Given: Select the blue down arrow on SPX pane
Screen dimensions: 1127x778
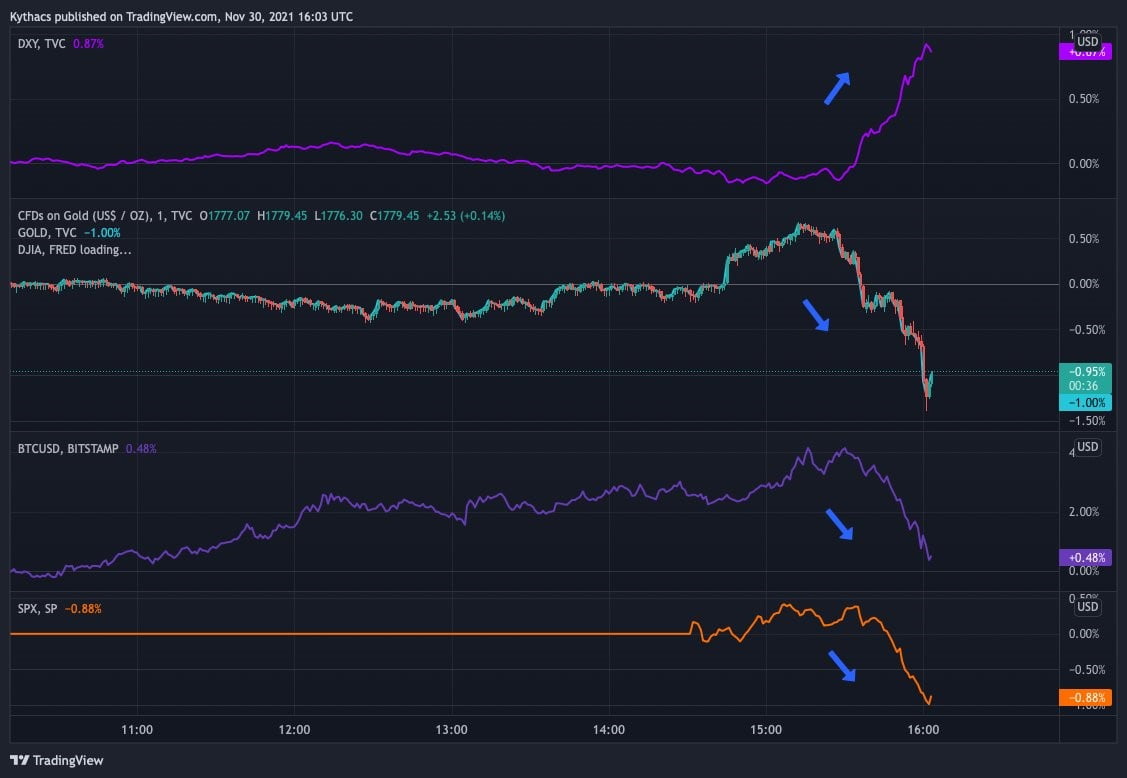Looking at the screenshot, I should (840, 666).
